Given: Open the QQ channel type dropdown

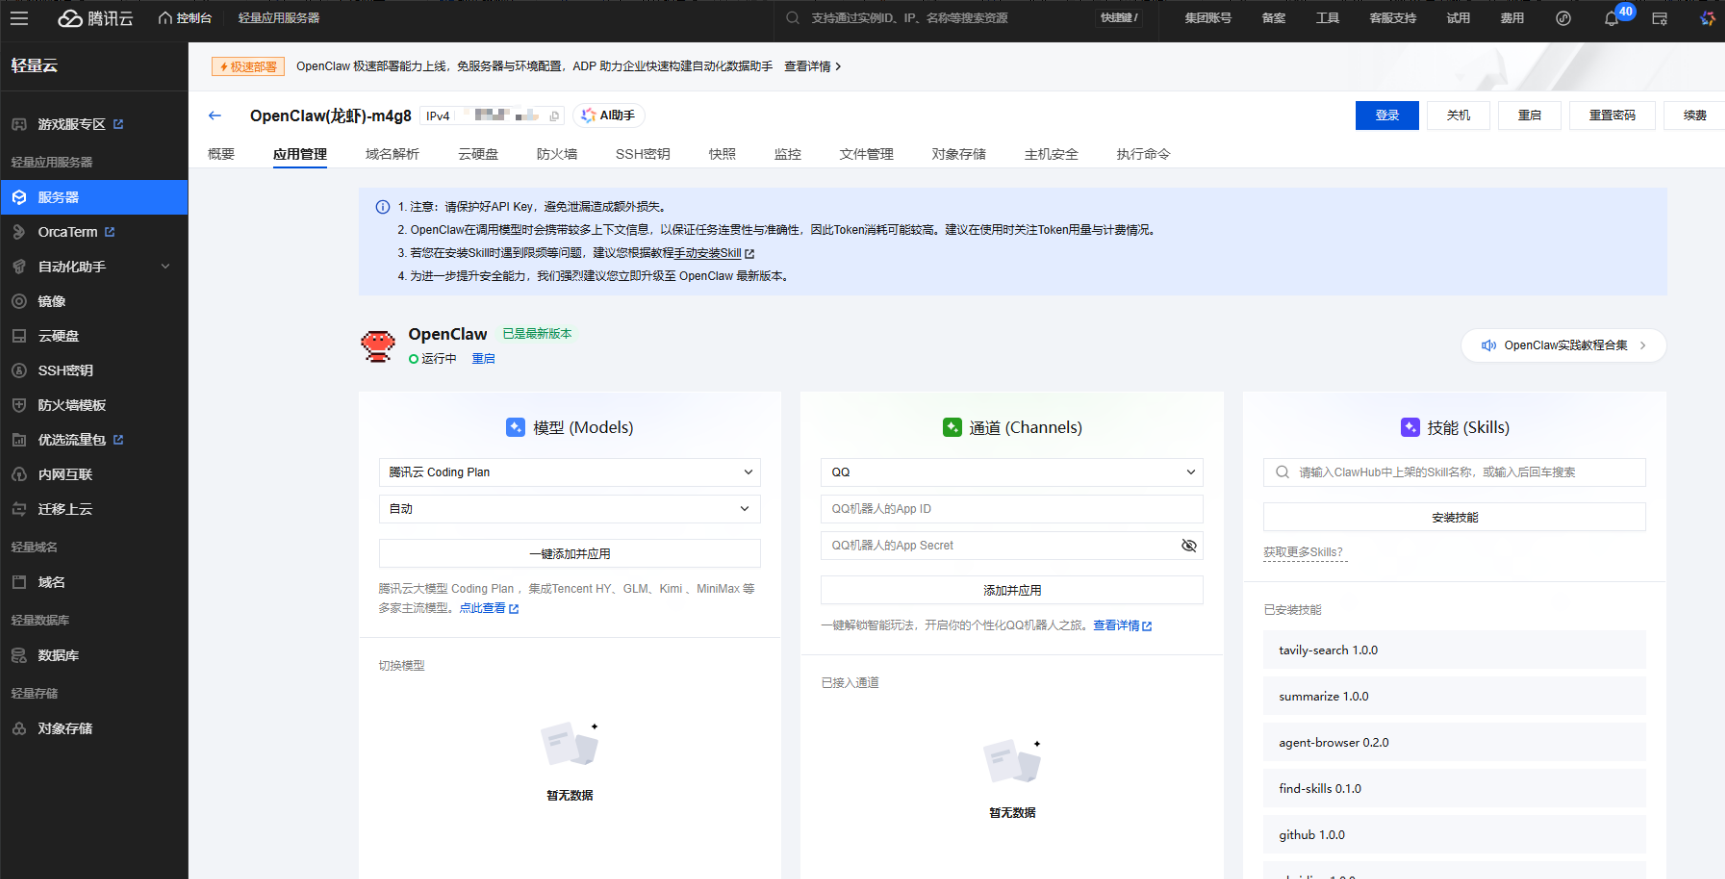Looking at the screenshot, I should (x=1011, y=472).
